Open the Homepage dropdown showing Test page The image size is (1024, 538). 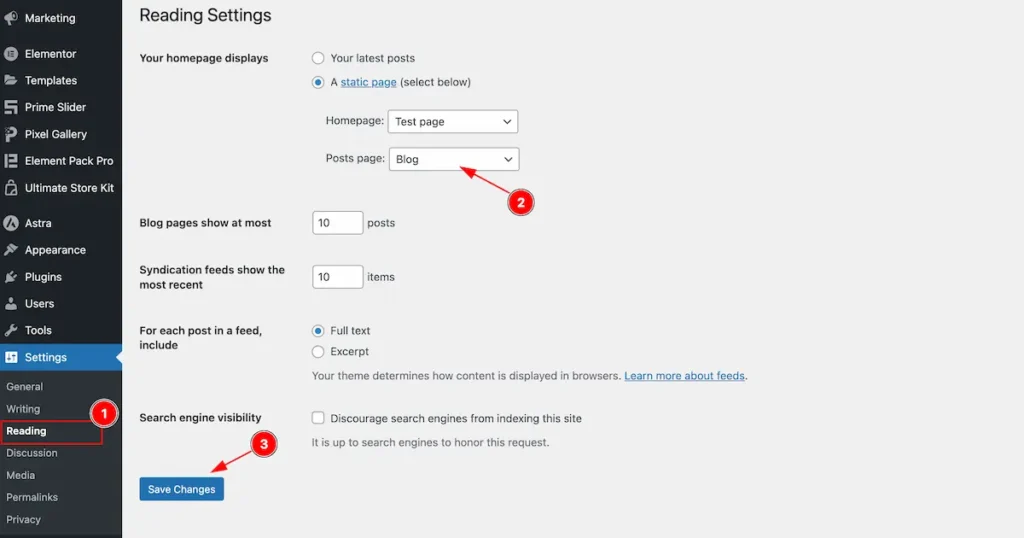click(453, 122)
